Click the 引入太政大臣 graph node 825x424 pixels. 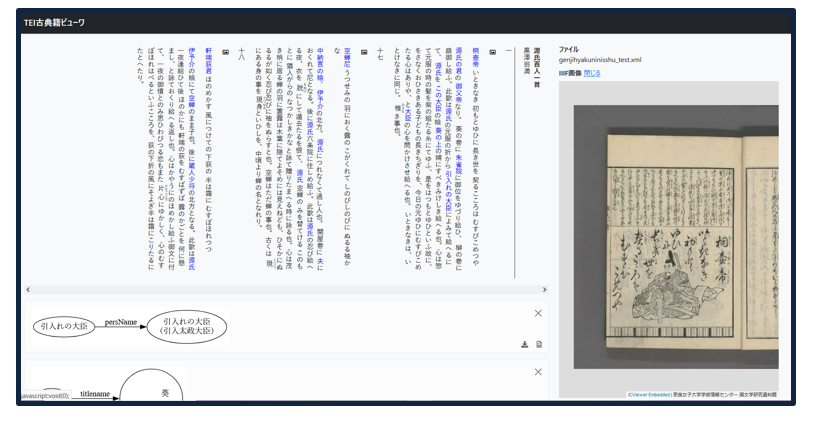pyautogui.click(x=187, y=326)
